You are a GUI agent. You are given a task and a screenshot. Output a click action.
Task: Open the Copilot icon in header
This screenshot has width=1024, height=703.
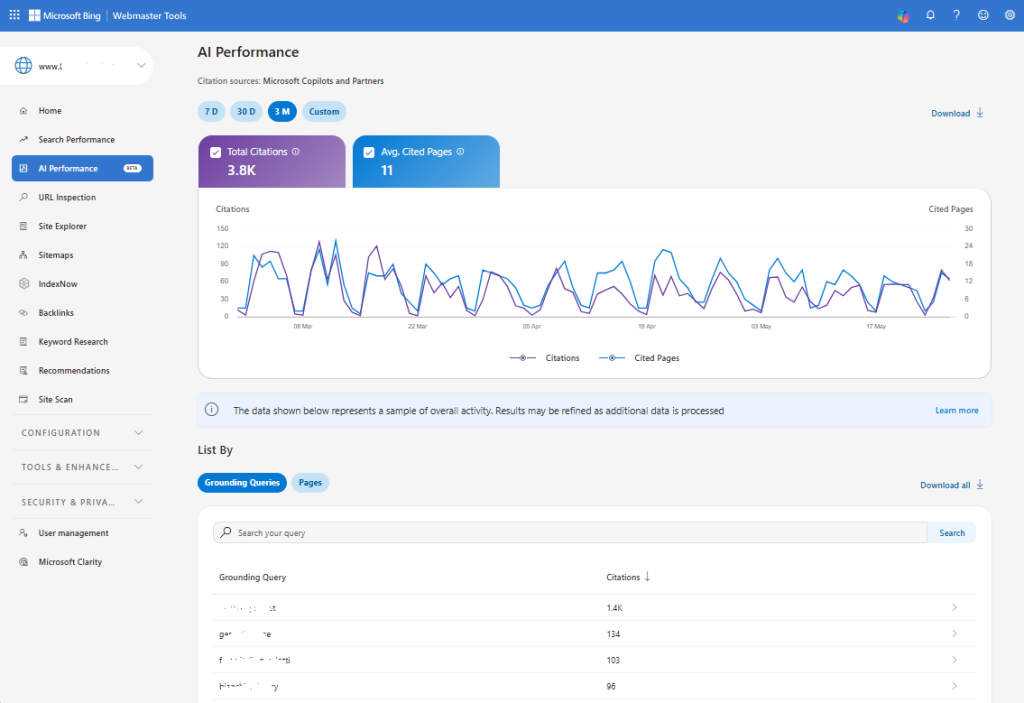tap(903, 16)
